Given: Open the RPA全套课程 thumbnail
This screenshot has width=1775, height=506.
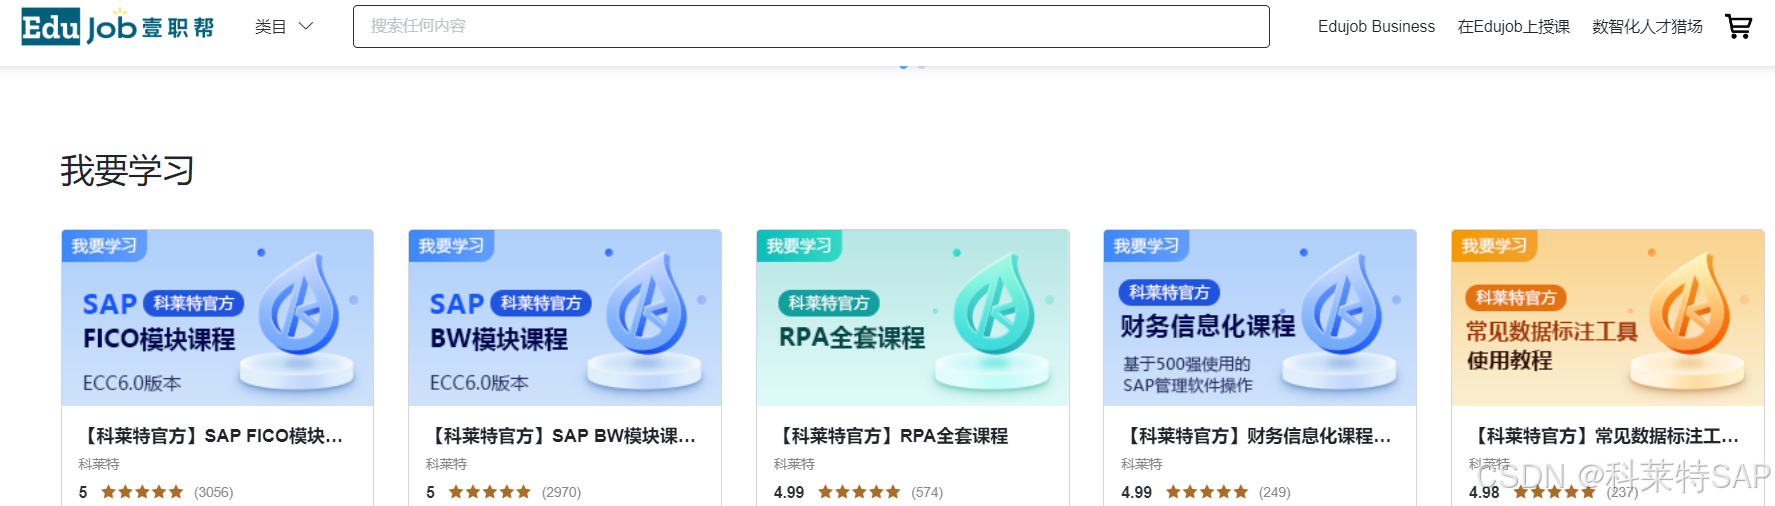Looking at the screenshot, I should pyautogui.click(x=913, y=318).
